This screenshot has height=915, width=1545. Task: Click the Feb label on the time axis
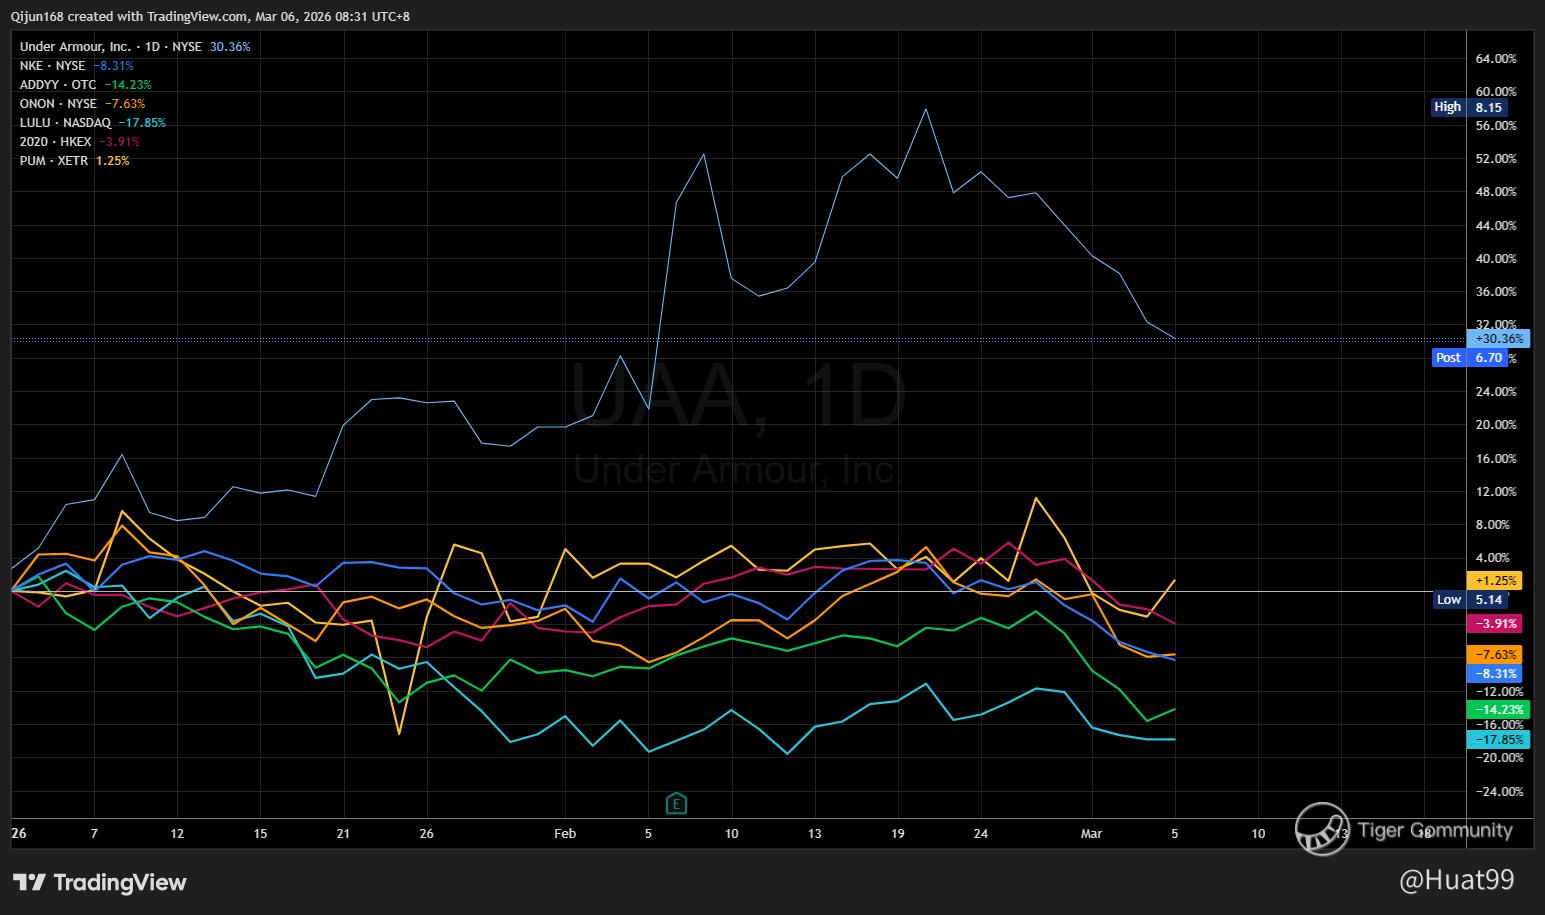pos(565,834)
